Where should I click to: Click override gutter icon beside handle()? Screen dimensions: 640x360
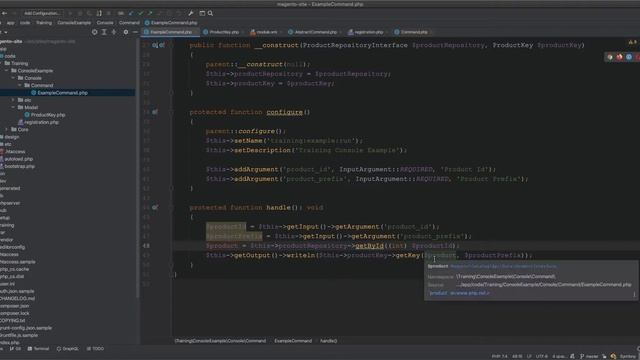click(x=155, y=207)
